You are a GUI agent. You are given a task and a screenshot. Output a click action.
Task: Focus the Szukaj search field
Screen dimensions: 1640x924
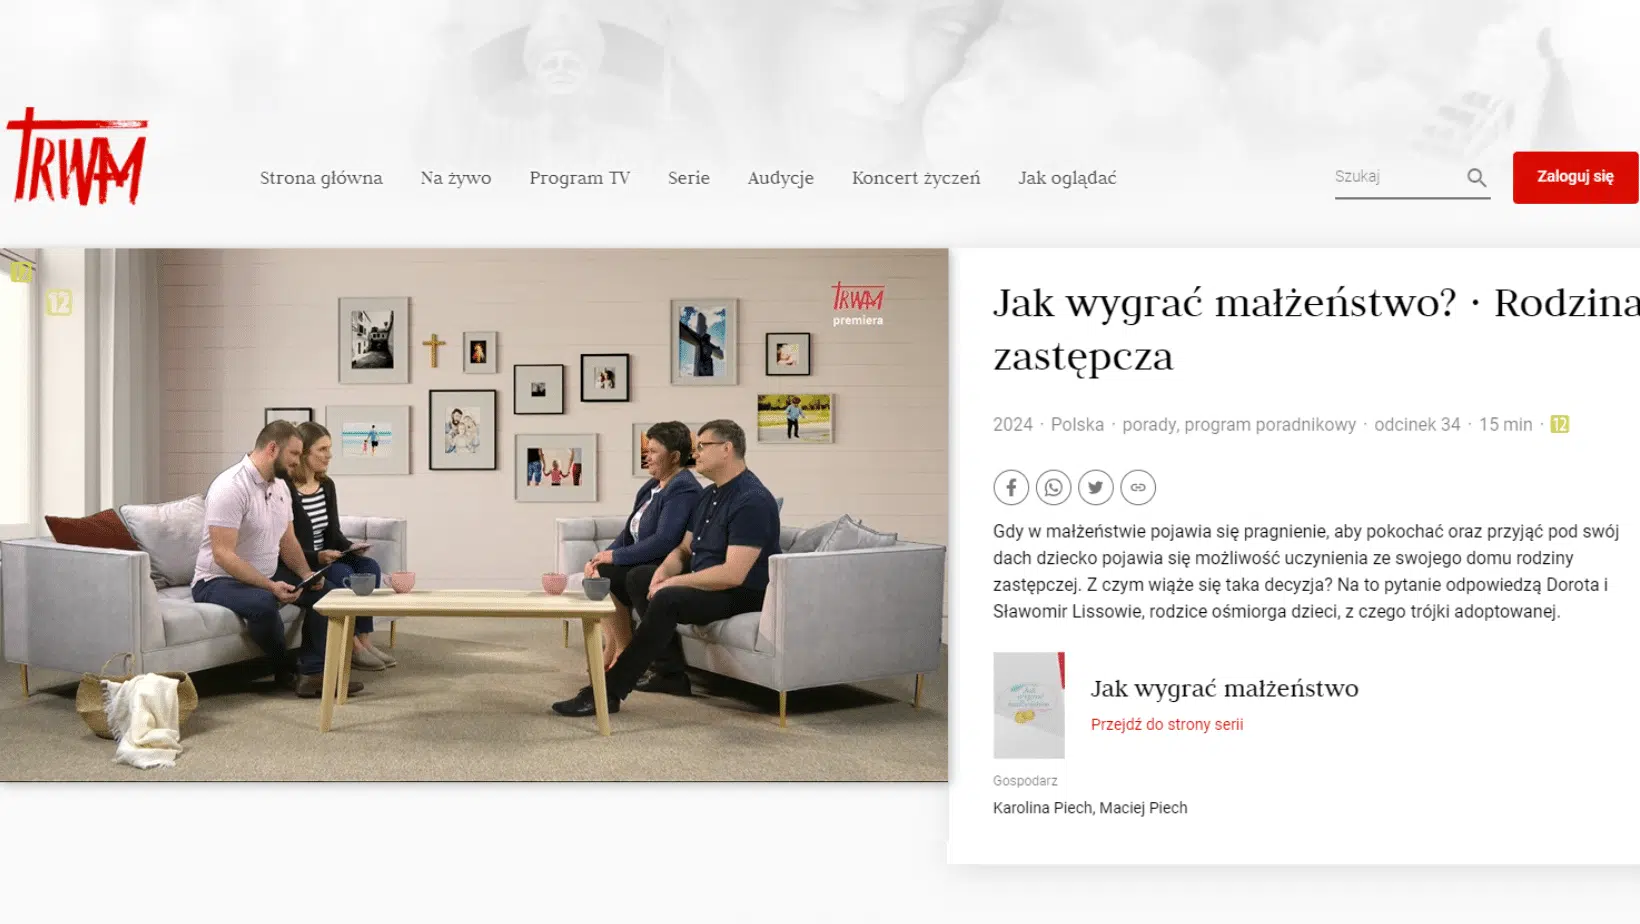tap(1395, 177)
